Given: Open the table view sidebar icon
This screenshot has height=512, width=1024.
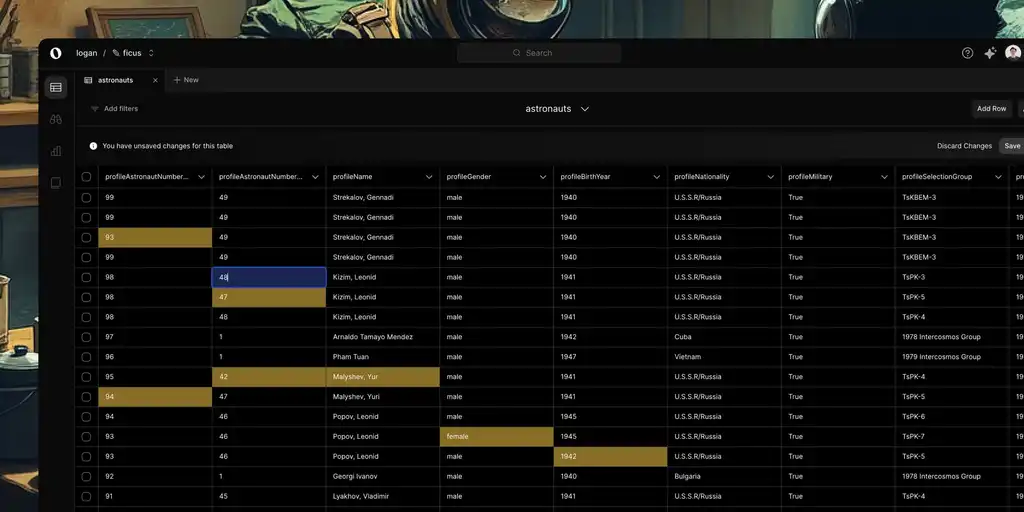Looking at the screenshot, I should click(56, 88).
